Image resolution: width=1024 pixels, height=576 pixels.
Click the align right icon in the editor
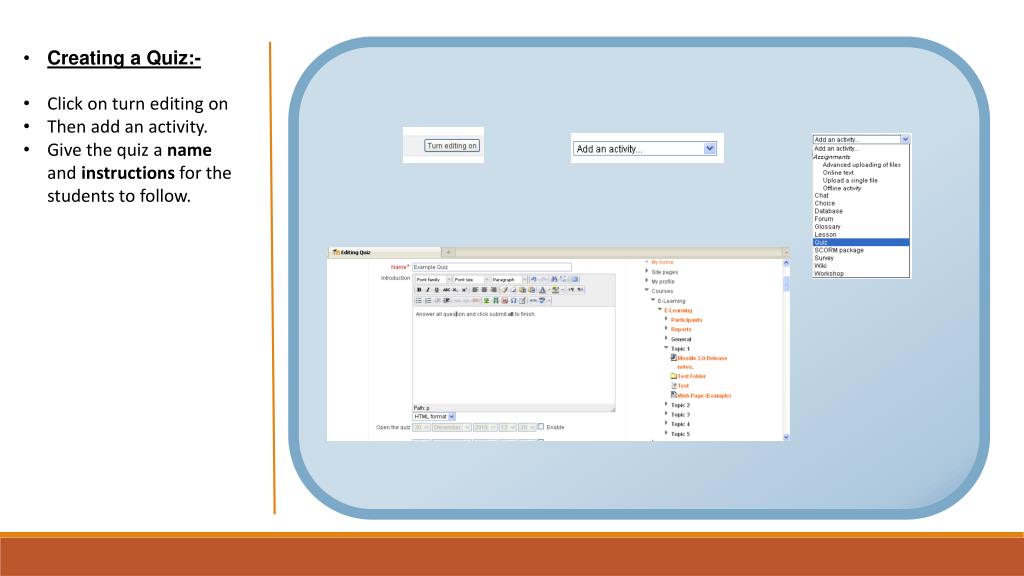pyautogui.click(x=494, y=290)
